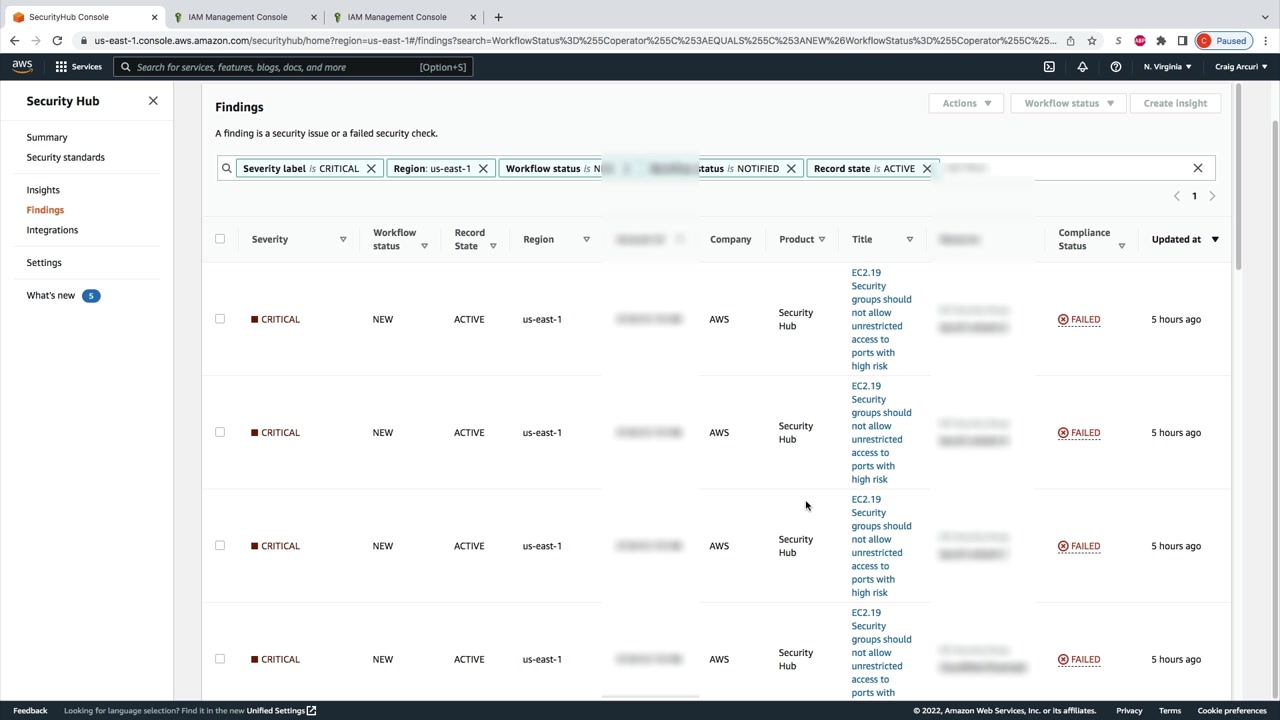Click the Feedback link in footer
The height and width of the screenshot is (720, 1280).
(x=30, y=711)
